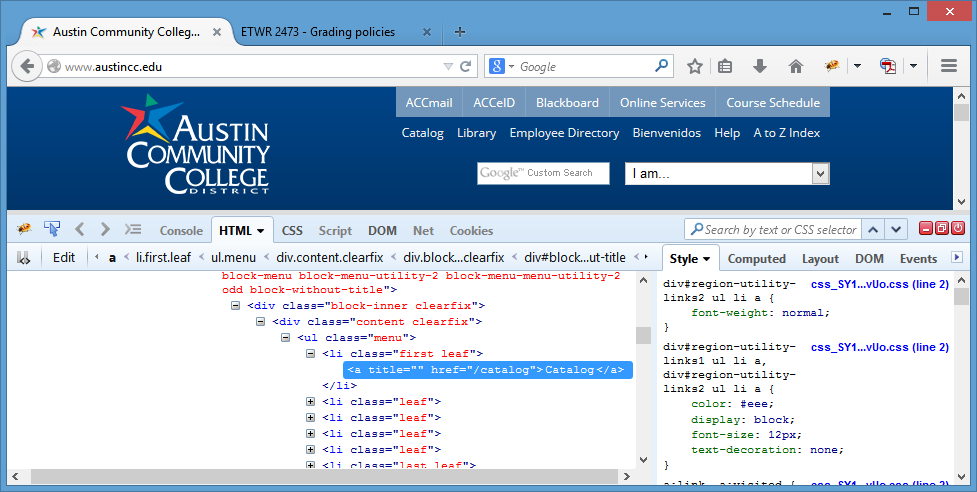Open the Downloads arrow icon

[760, 66]
